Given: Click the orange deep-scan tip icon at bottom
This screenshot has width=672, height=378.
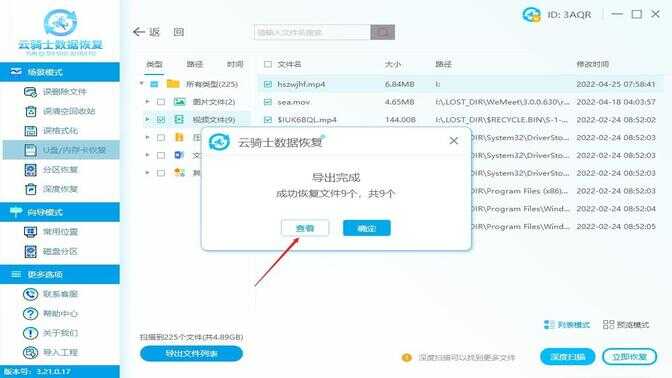Looking at the screenshot, I should [406, 357].
